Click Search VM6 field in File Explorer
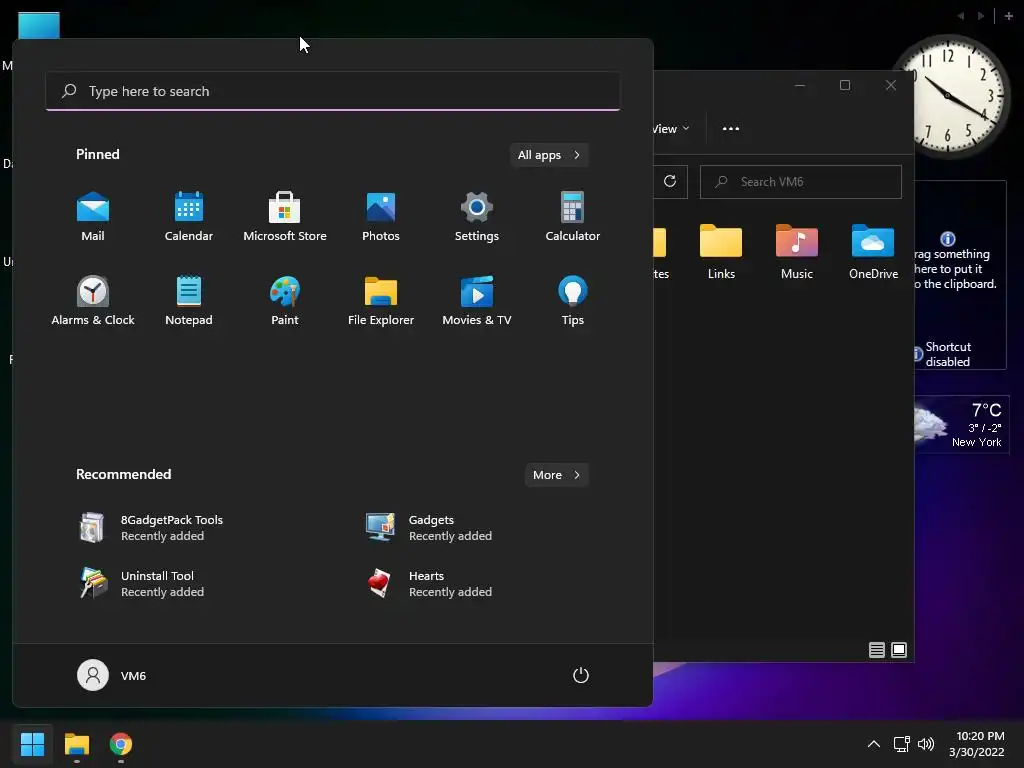The width and height of the screenshot is (1024, 768). [801, 182]
